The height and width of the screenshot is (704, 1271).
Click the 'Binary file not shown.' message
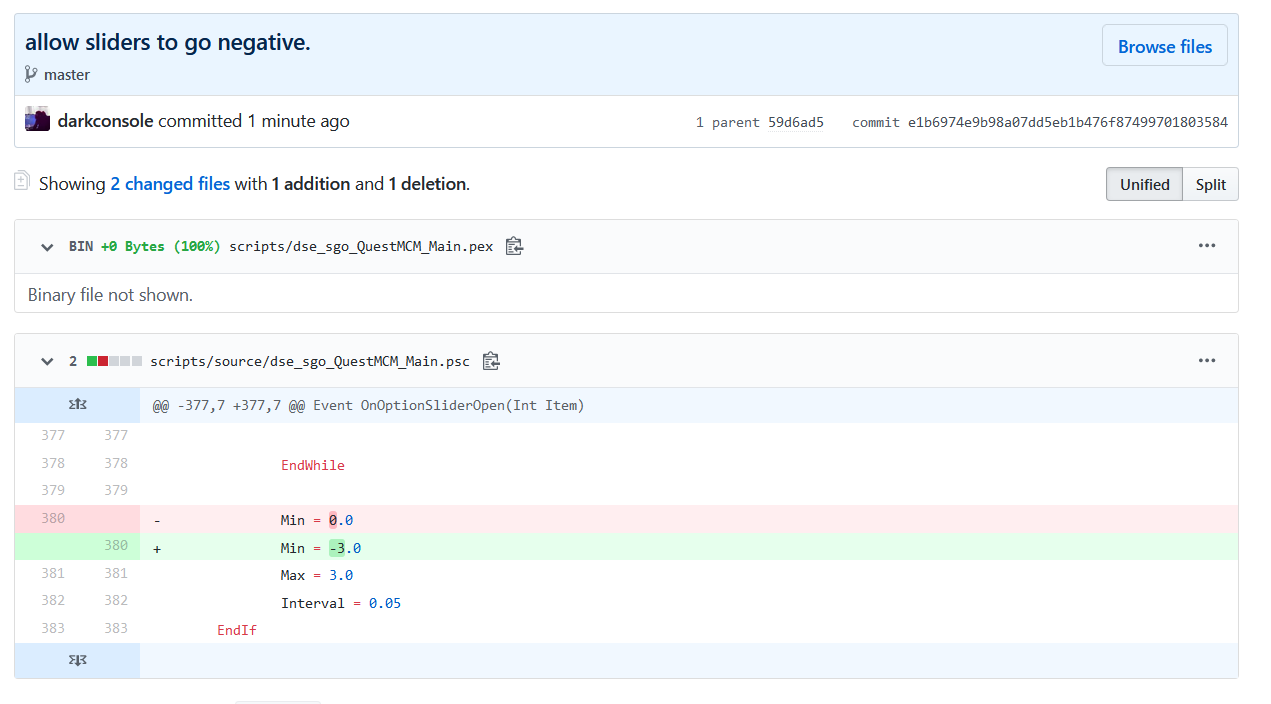pyautogui.click(x=110, y=295)
